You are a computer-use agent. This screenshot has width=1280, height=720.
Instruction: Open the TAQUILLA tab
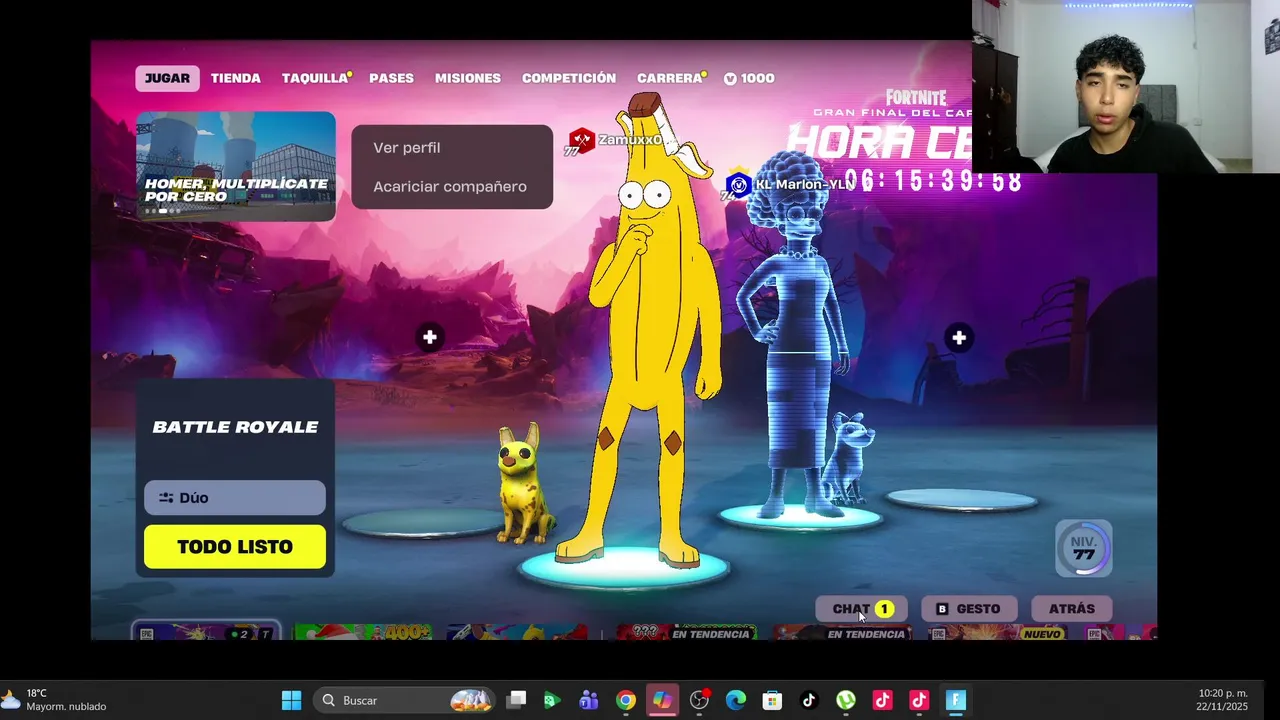tap(316, 78)
